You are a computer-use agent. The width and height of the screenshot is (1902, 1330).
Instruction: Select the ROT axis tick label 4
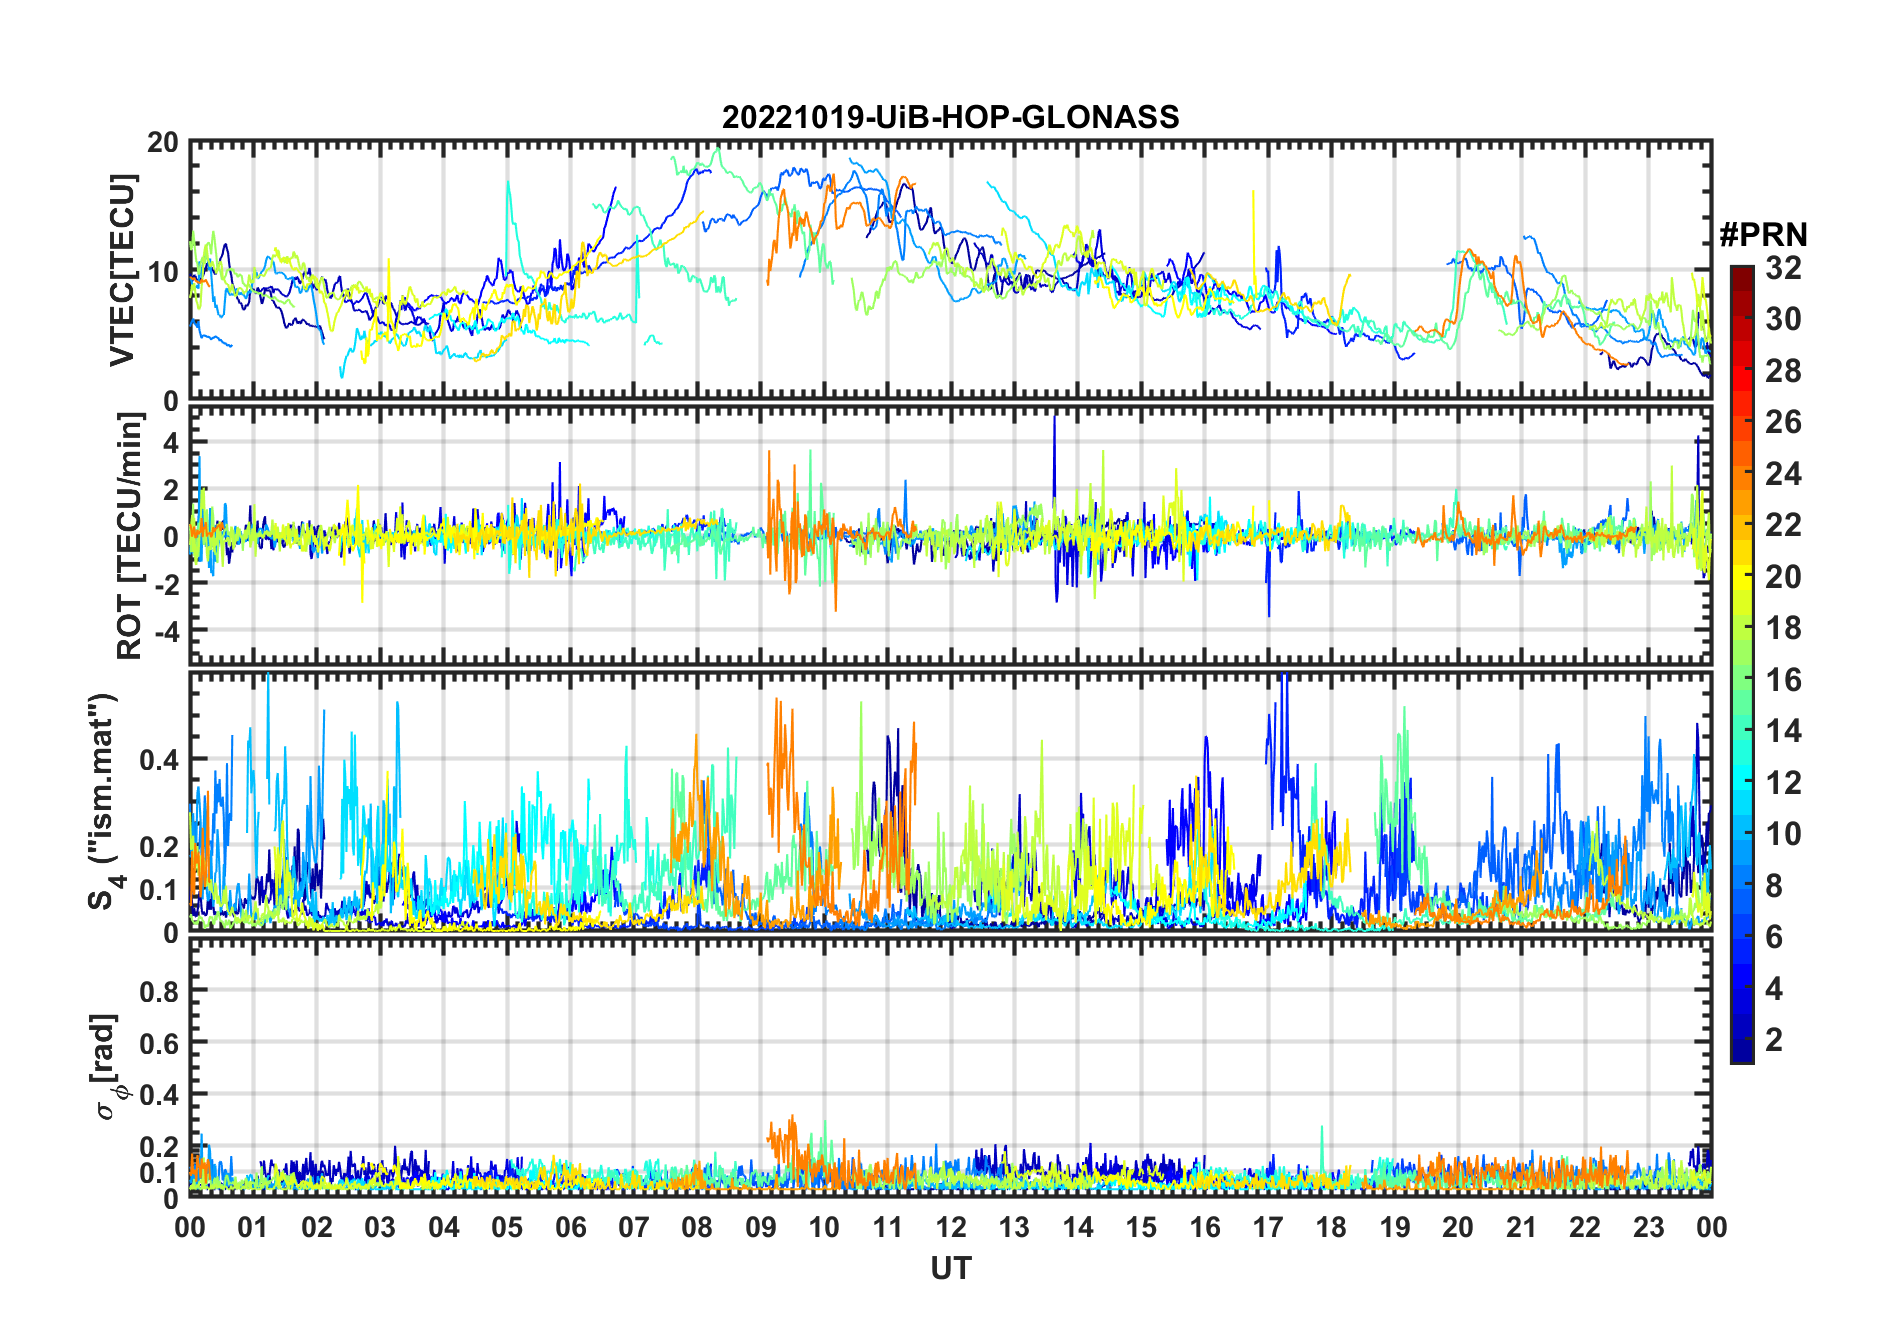click(x=171, y=441)
